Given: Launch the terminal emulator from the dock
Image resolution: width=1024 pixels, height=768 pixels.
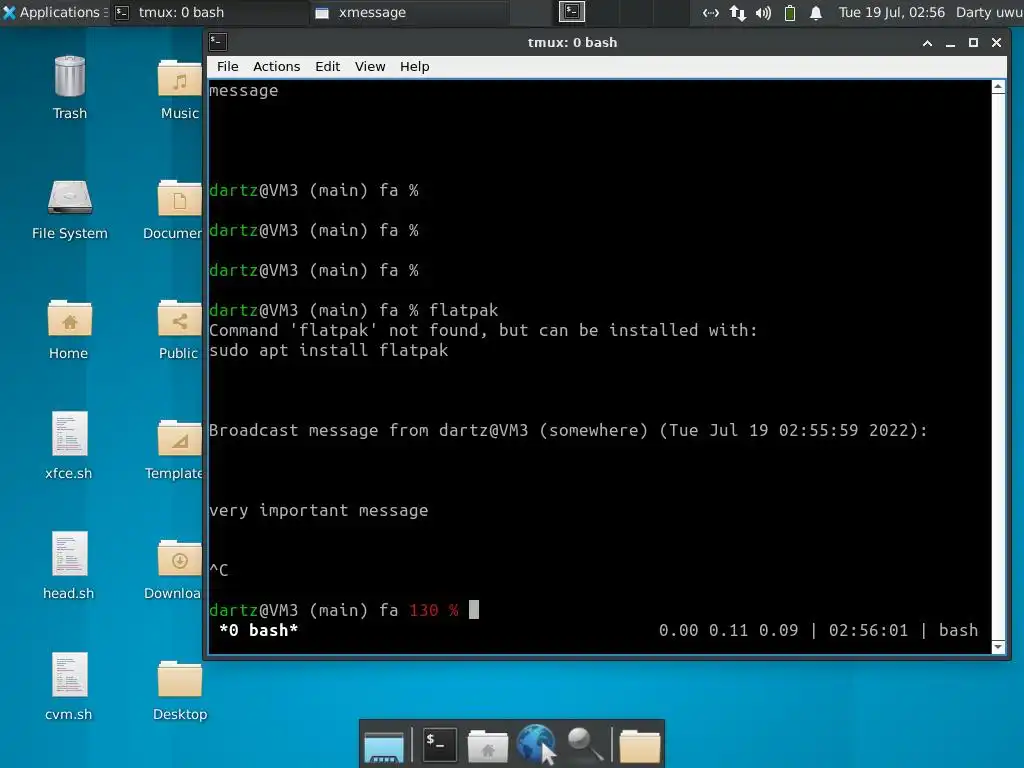Looking at the screenshot, I should coord(440,744).
